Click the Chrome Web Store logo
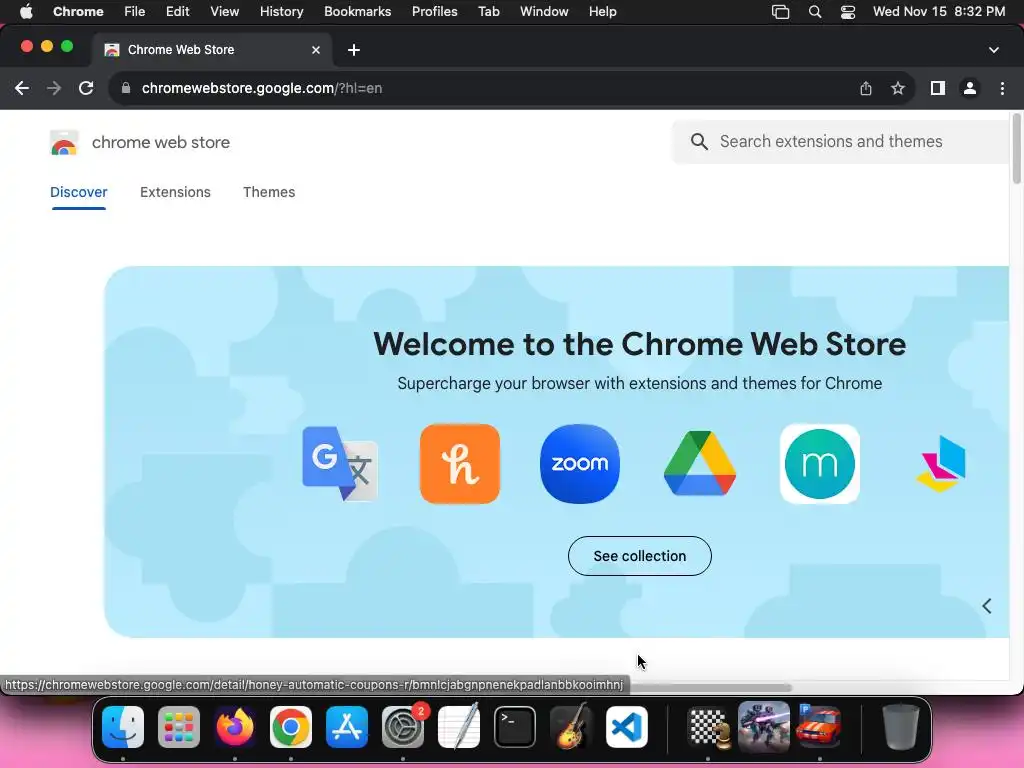 click(x=64, y=142)
